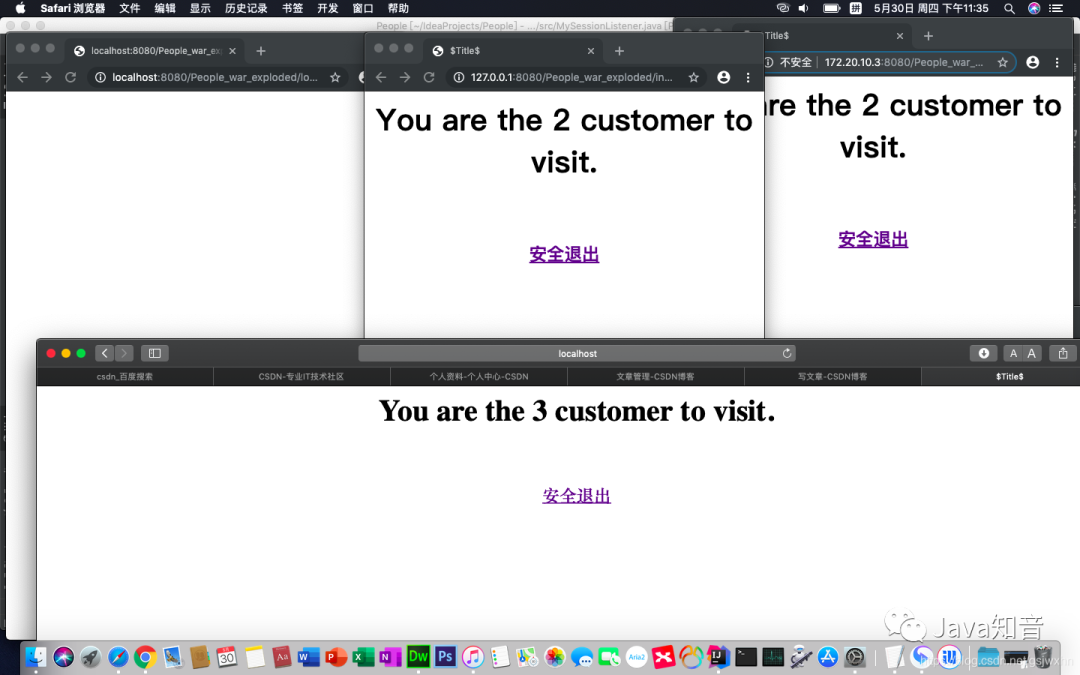Click the smaller text size A in Safari
Screen dimensions: 1080x675
pos(1012,353)
